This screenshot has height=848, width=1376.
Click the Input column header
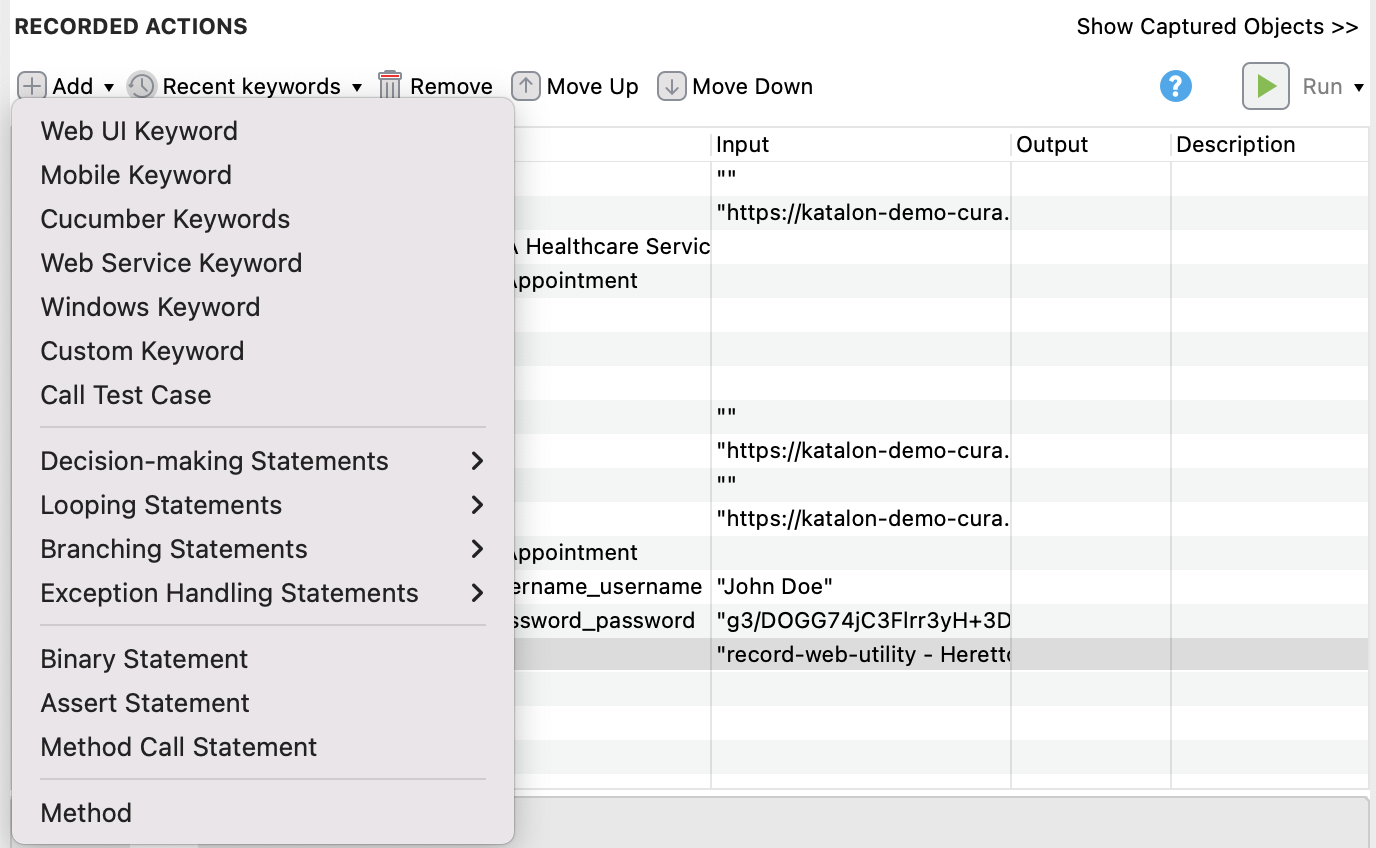click(860, 144)
